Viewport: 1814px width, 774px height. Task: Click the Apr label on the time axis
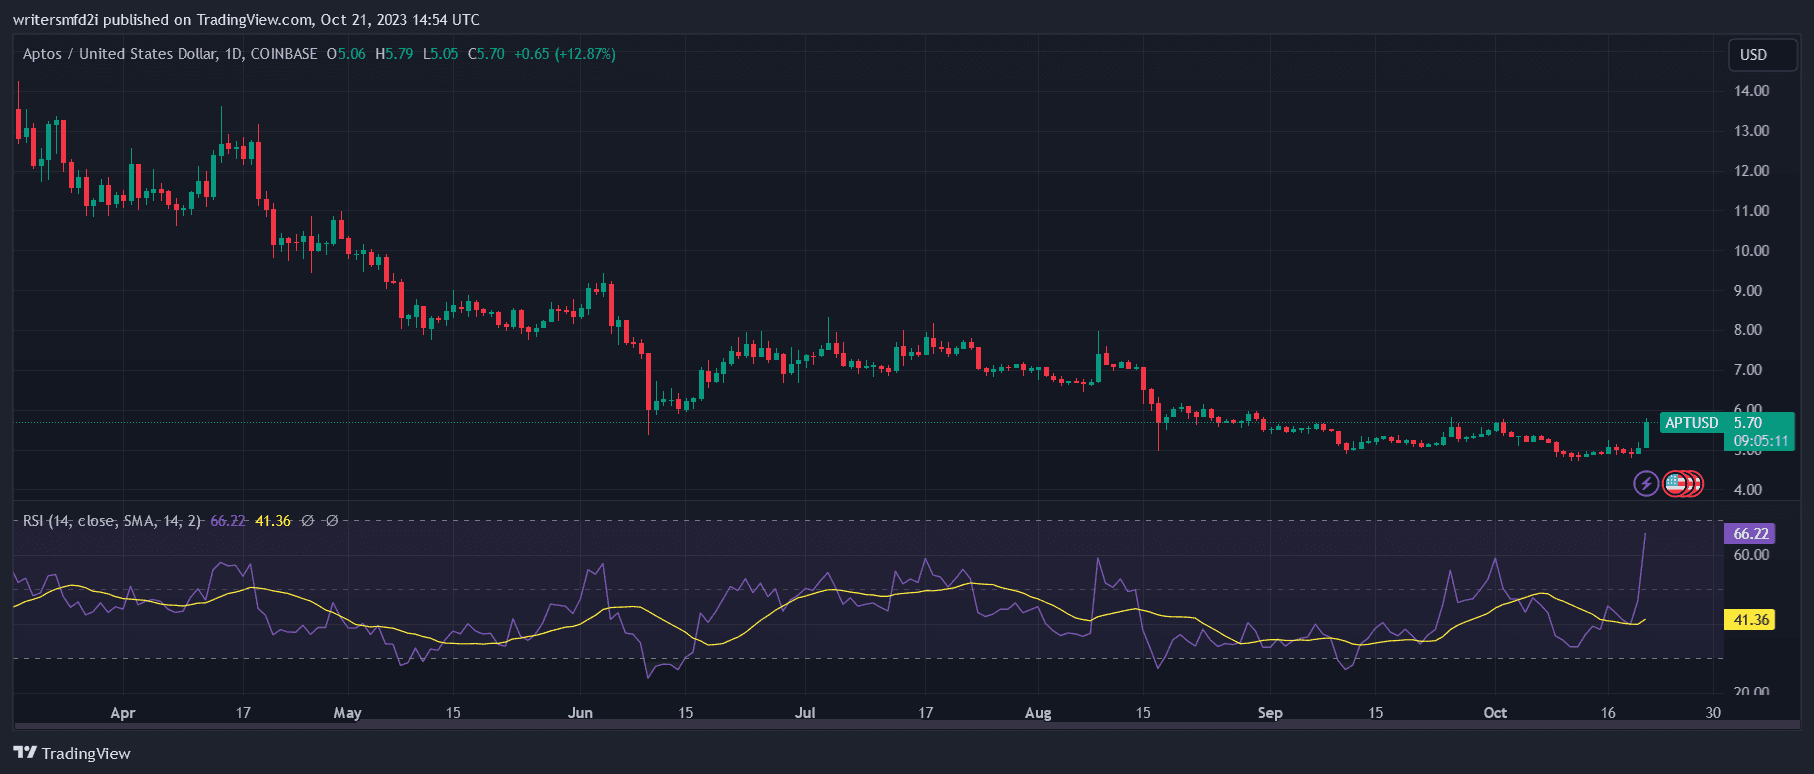(x=122, y=713)
